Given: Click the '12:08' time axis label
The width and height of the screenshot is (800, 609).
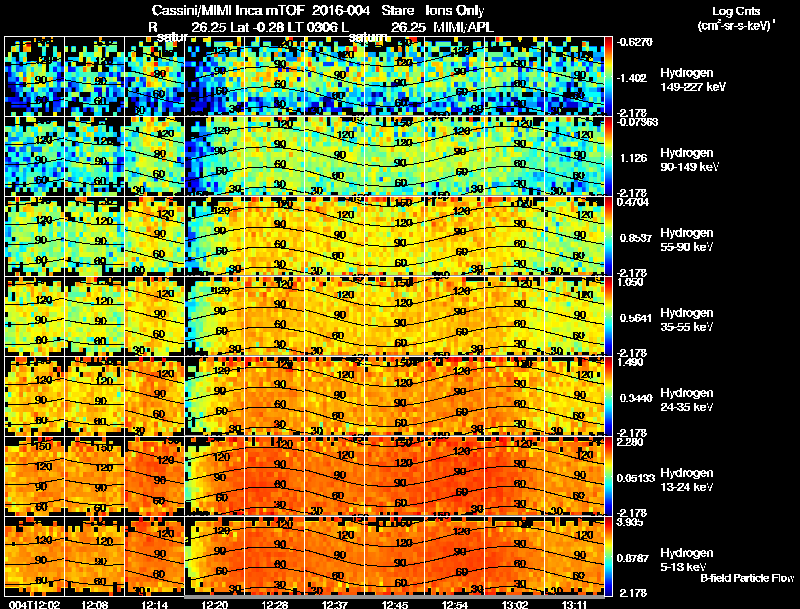Looking at the screenshot, I should pyautogui.click(x=94, y=604).
